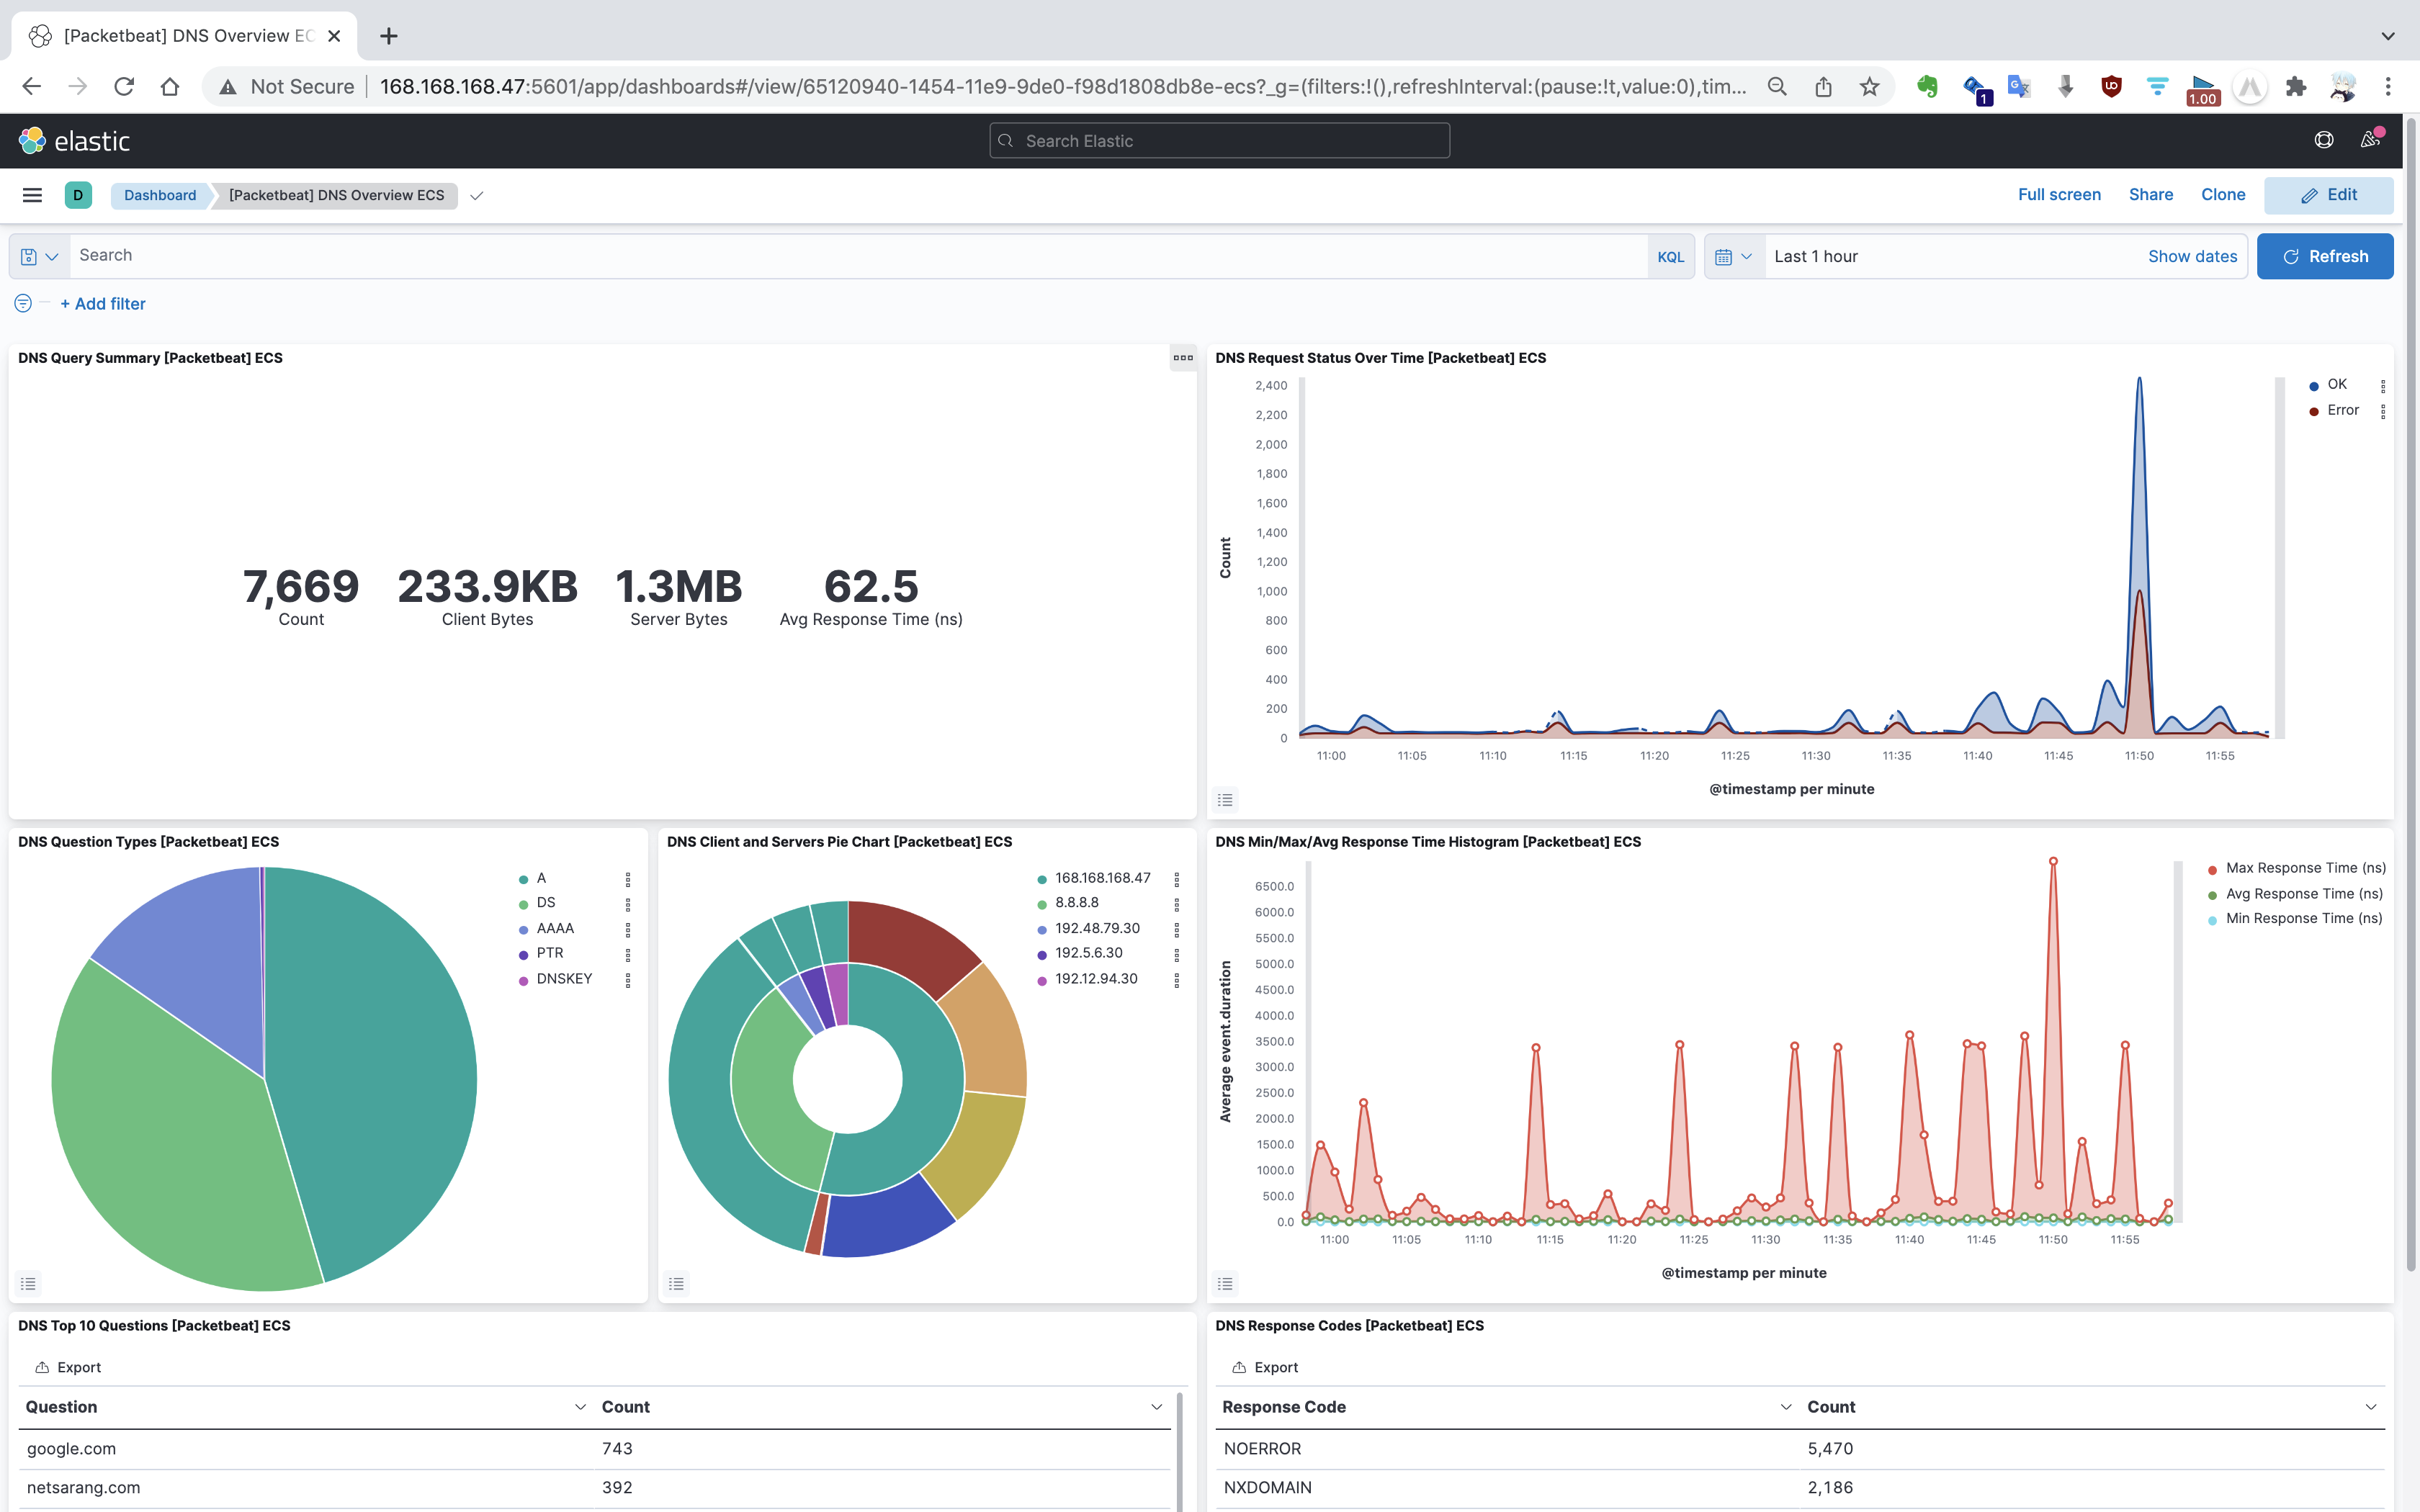Image resolution: width=2420 pixels, height=1512 pixels.
Task: Open the hamburger navigation menu
Action: coord(32,195)
